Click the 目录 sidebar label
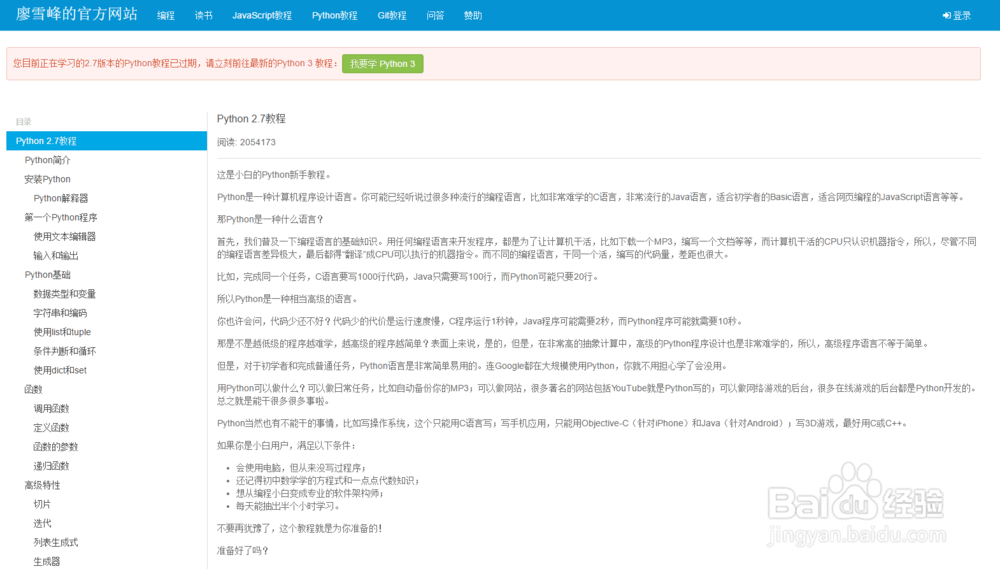Viewport: 1000px width, 569px height. tap(24, 121)
